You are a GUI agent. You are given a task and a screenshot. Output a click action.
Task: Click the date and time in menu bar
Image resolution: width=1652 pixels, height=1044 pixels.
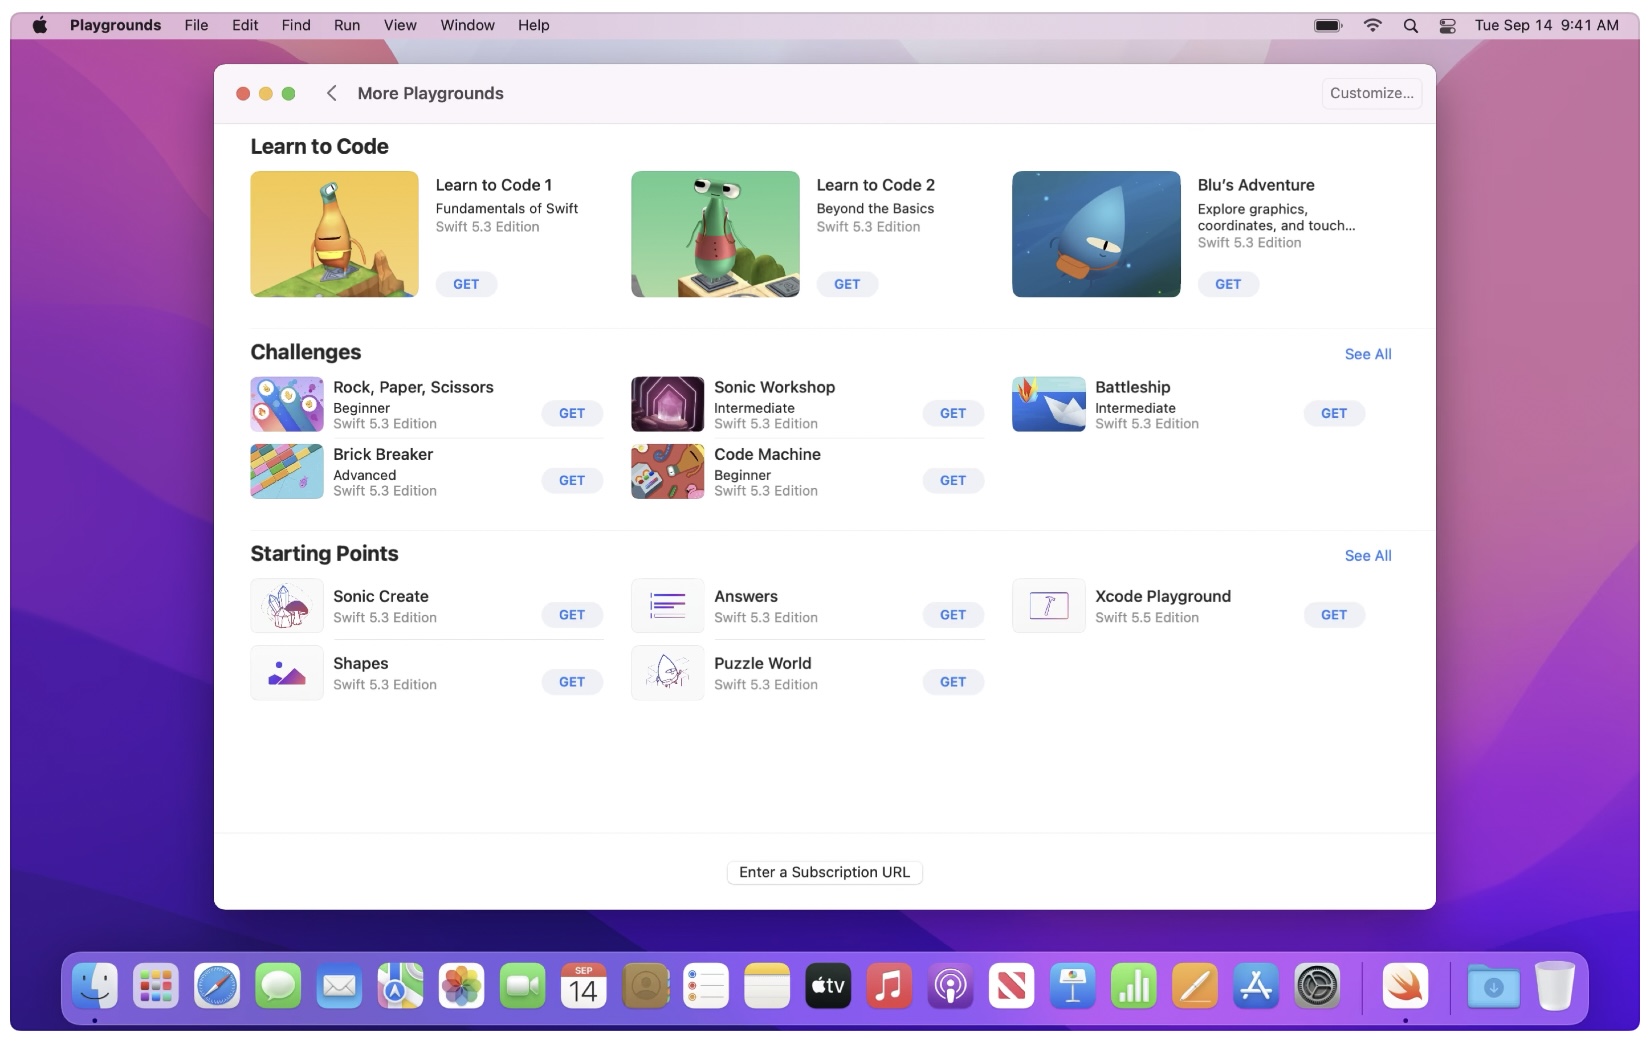pyautogui.click(x=1546, y=25)
